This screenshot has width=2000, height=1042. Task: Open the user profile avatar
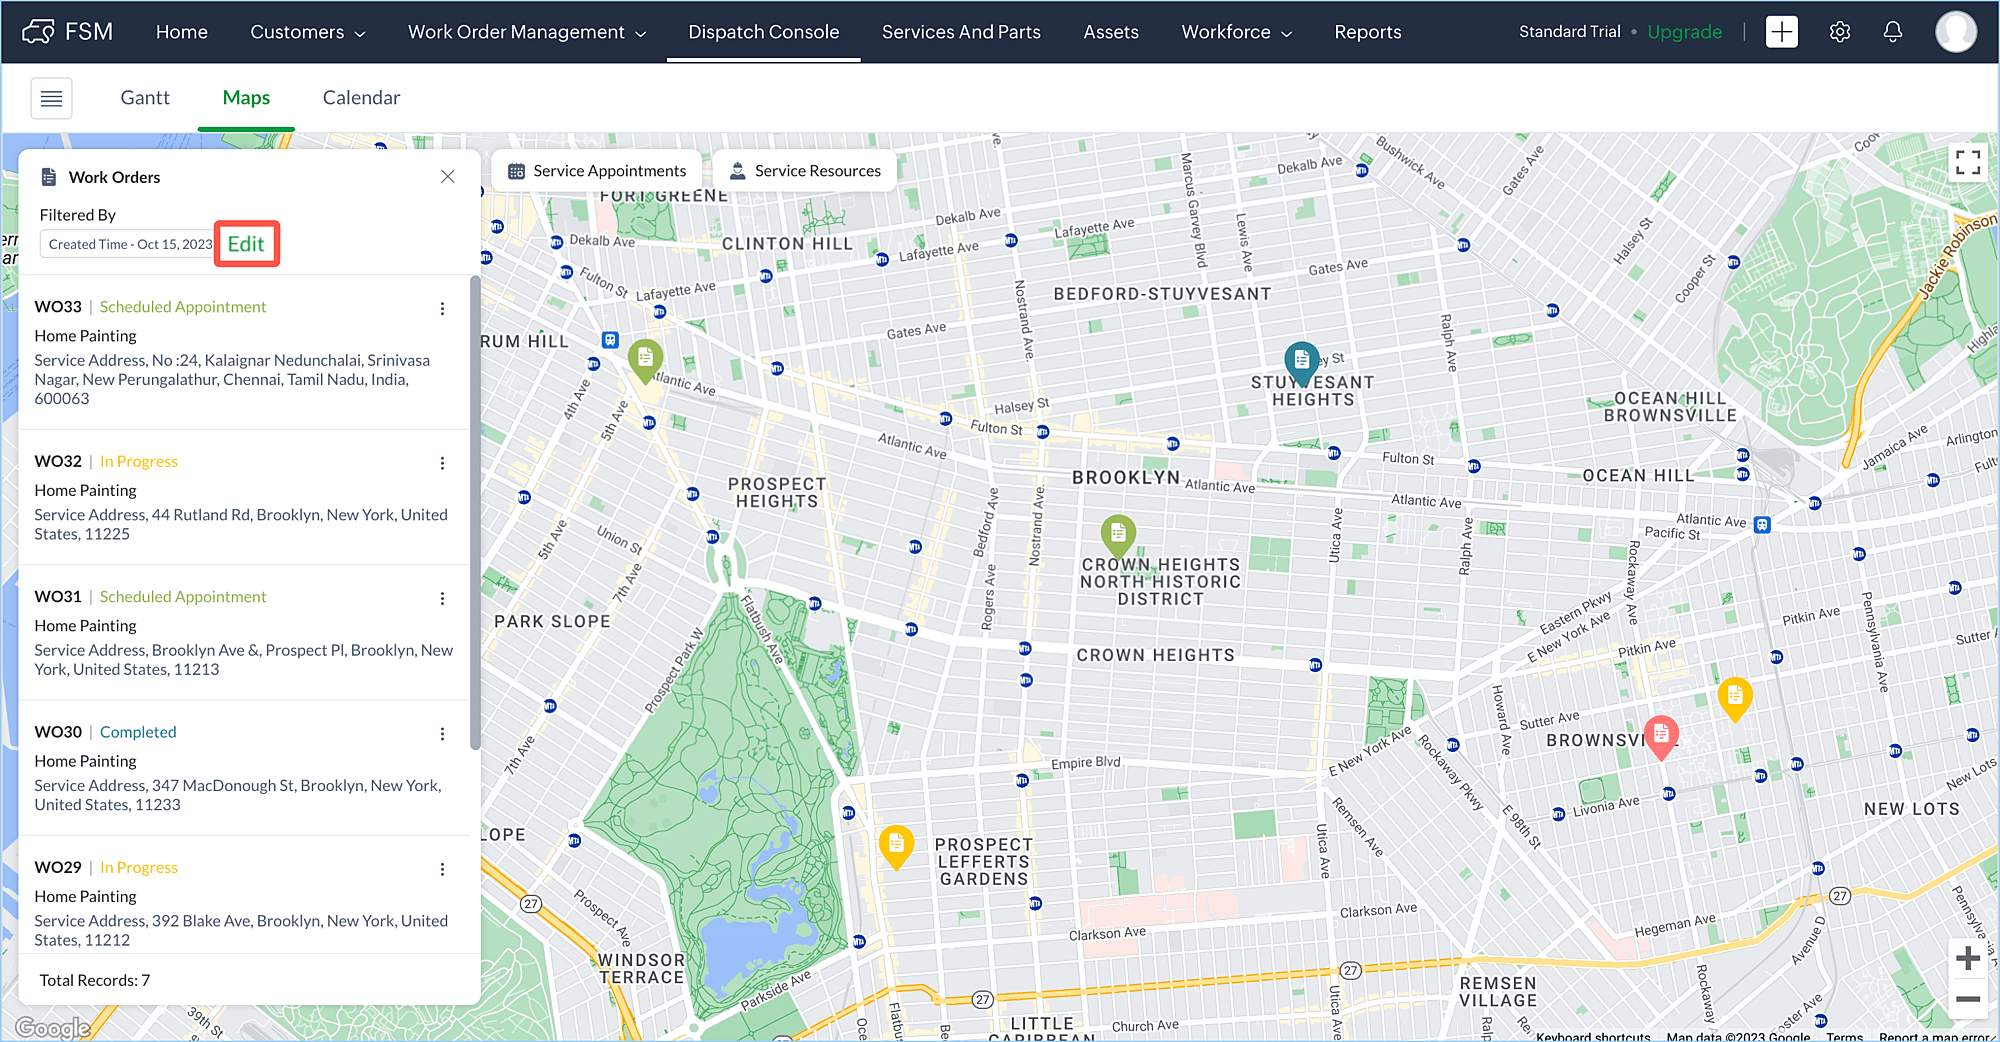click(x=1956, y=32)
